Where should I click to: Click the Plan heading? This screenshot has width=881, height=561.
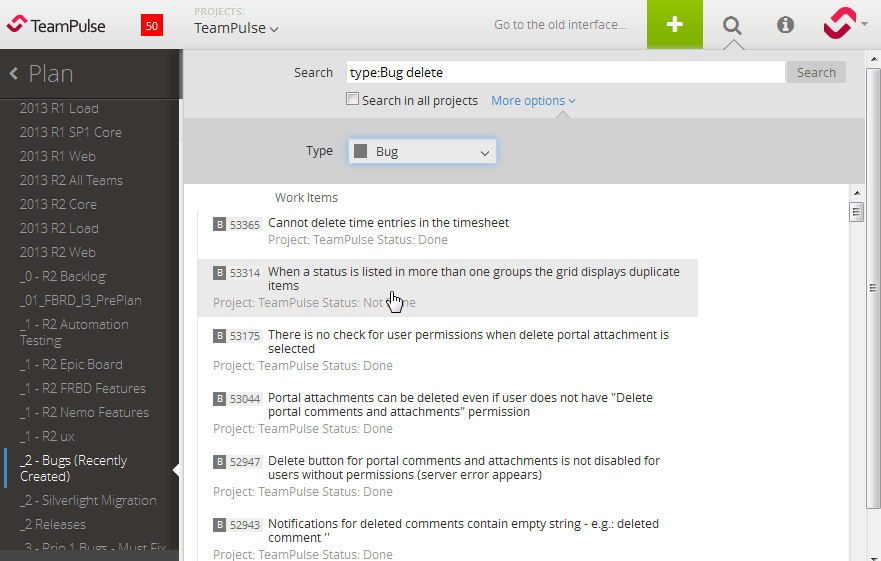point(51,74)
